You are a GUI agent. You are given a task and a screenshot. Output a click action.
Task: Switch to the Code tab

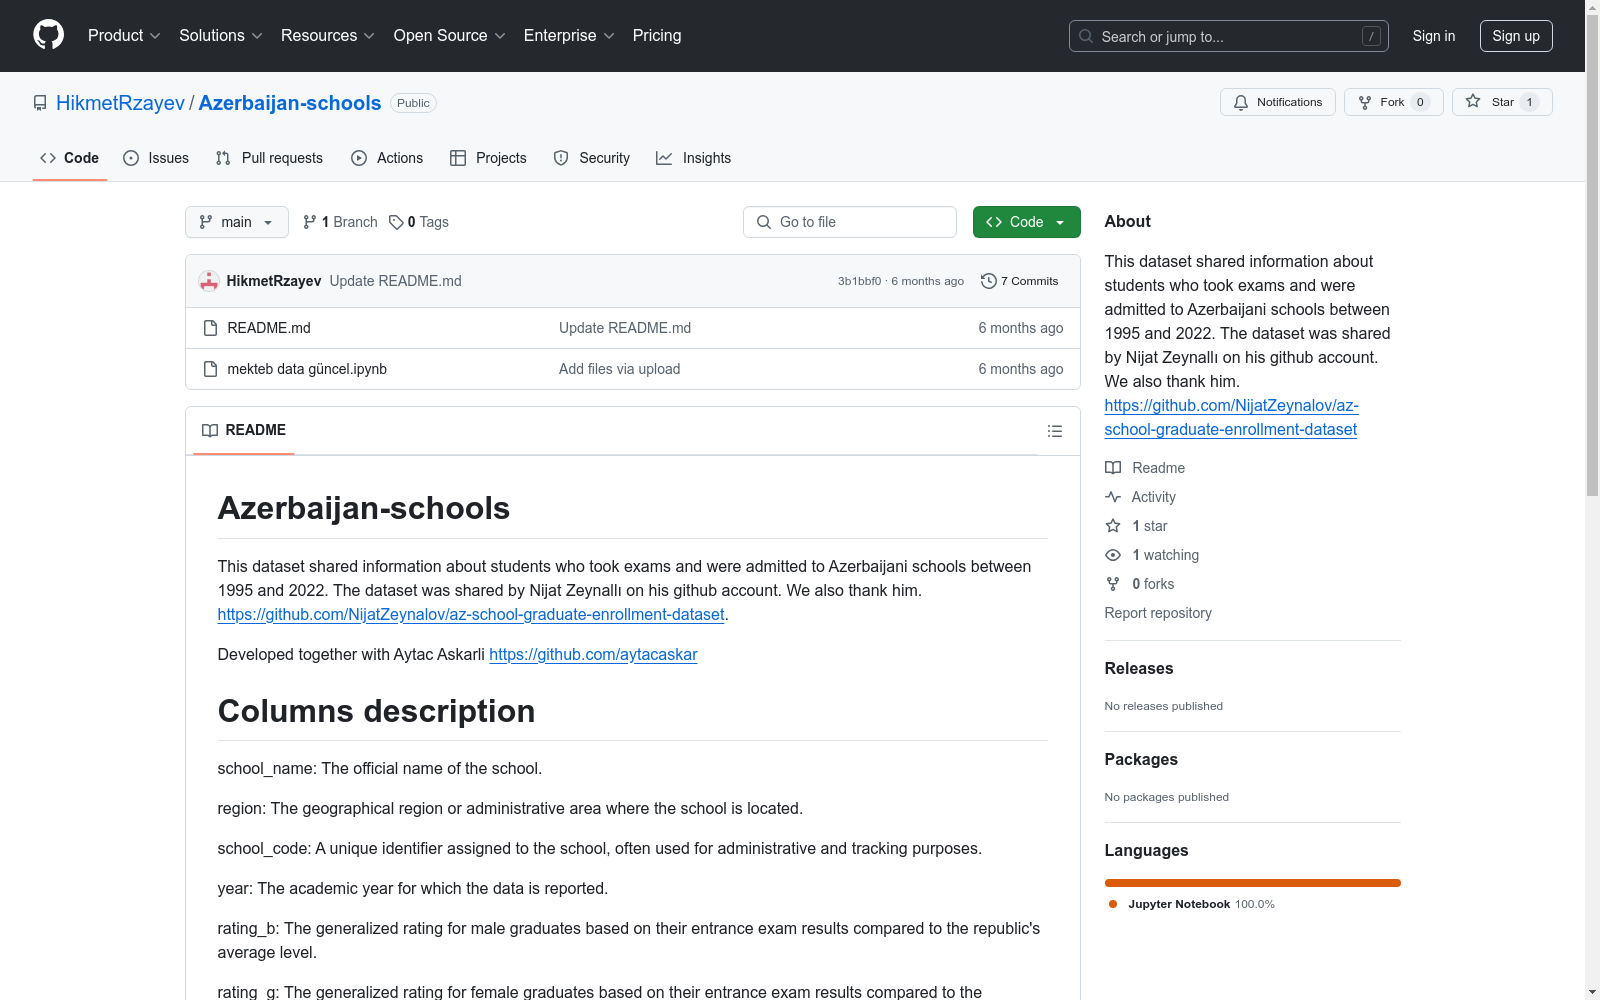pyautogui.click(x=70, y=158)
